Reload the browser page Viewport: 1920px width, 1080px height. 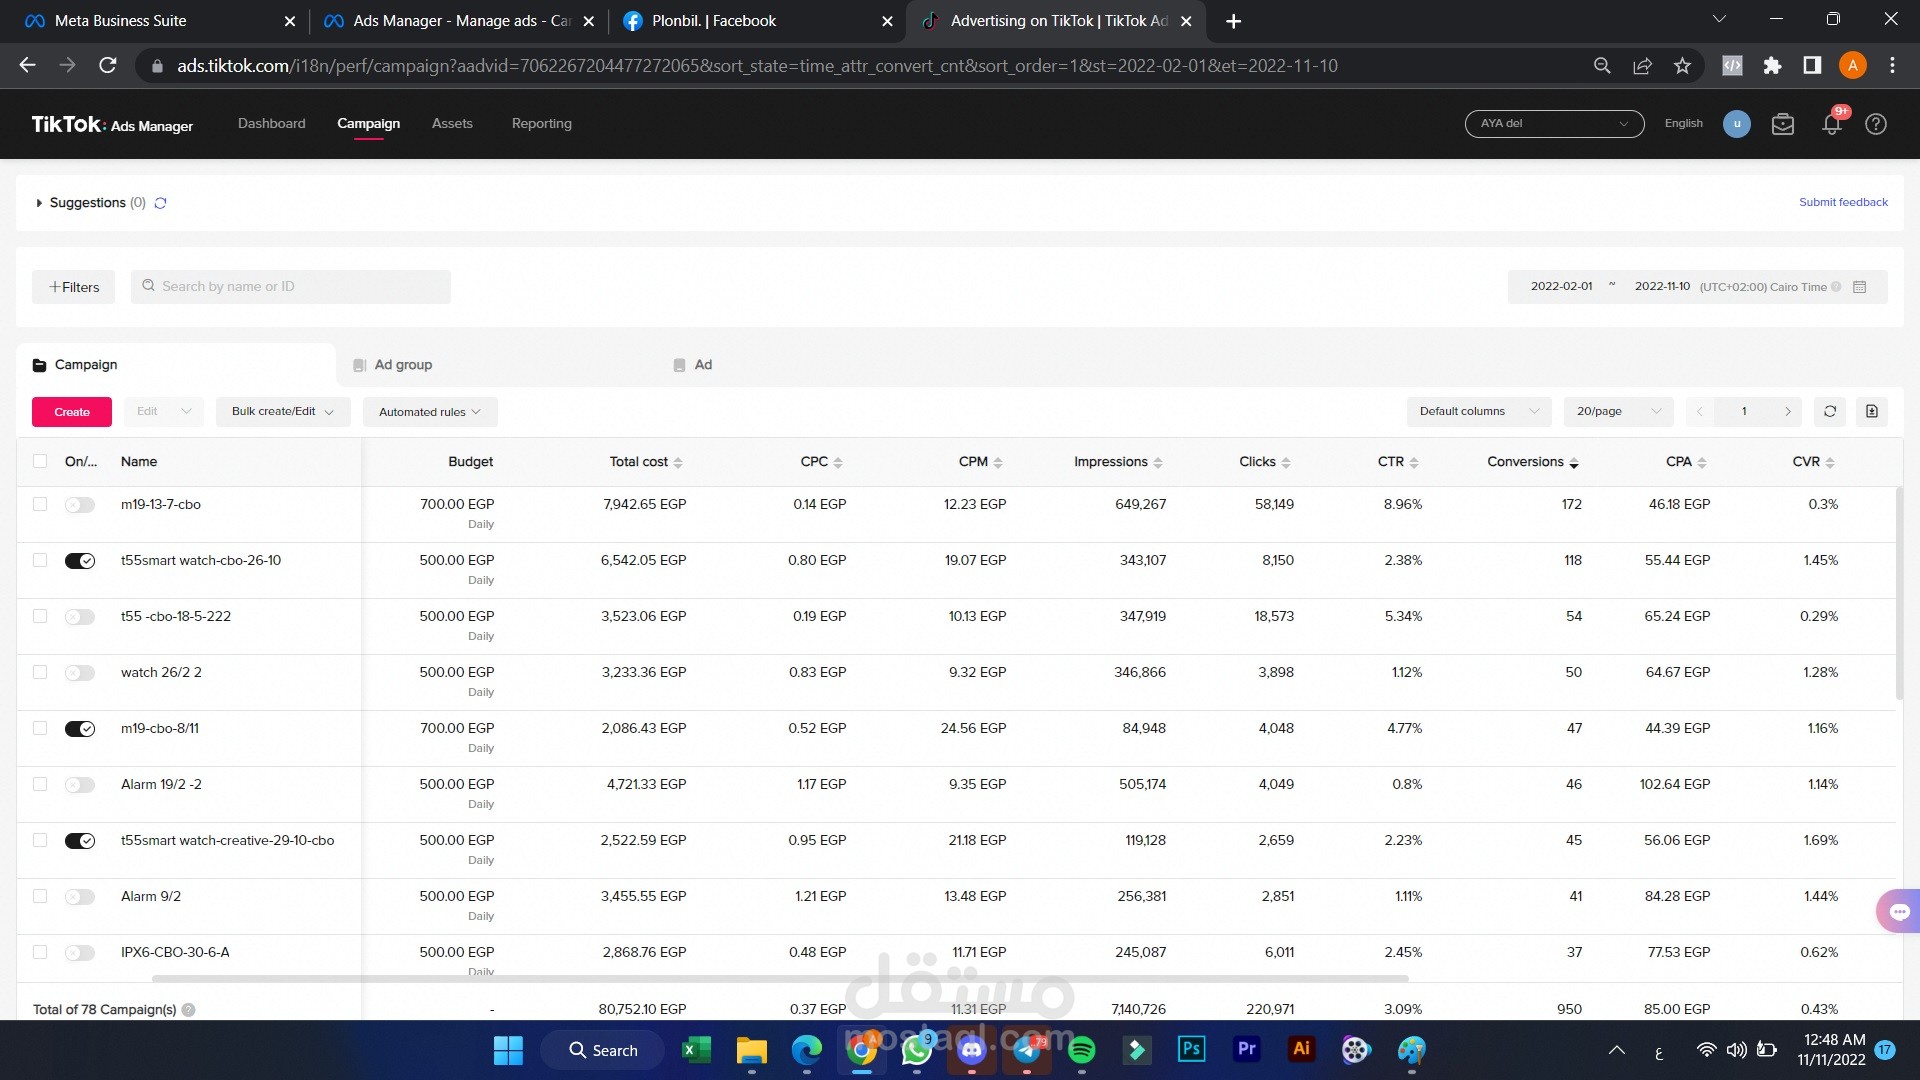pos(108,66)
